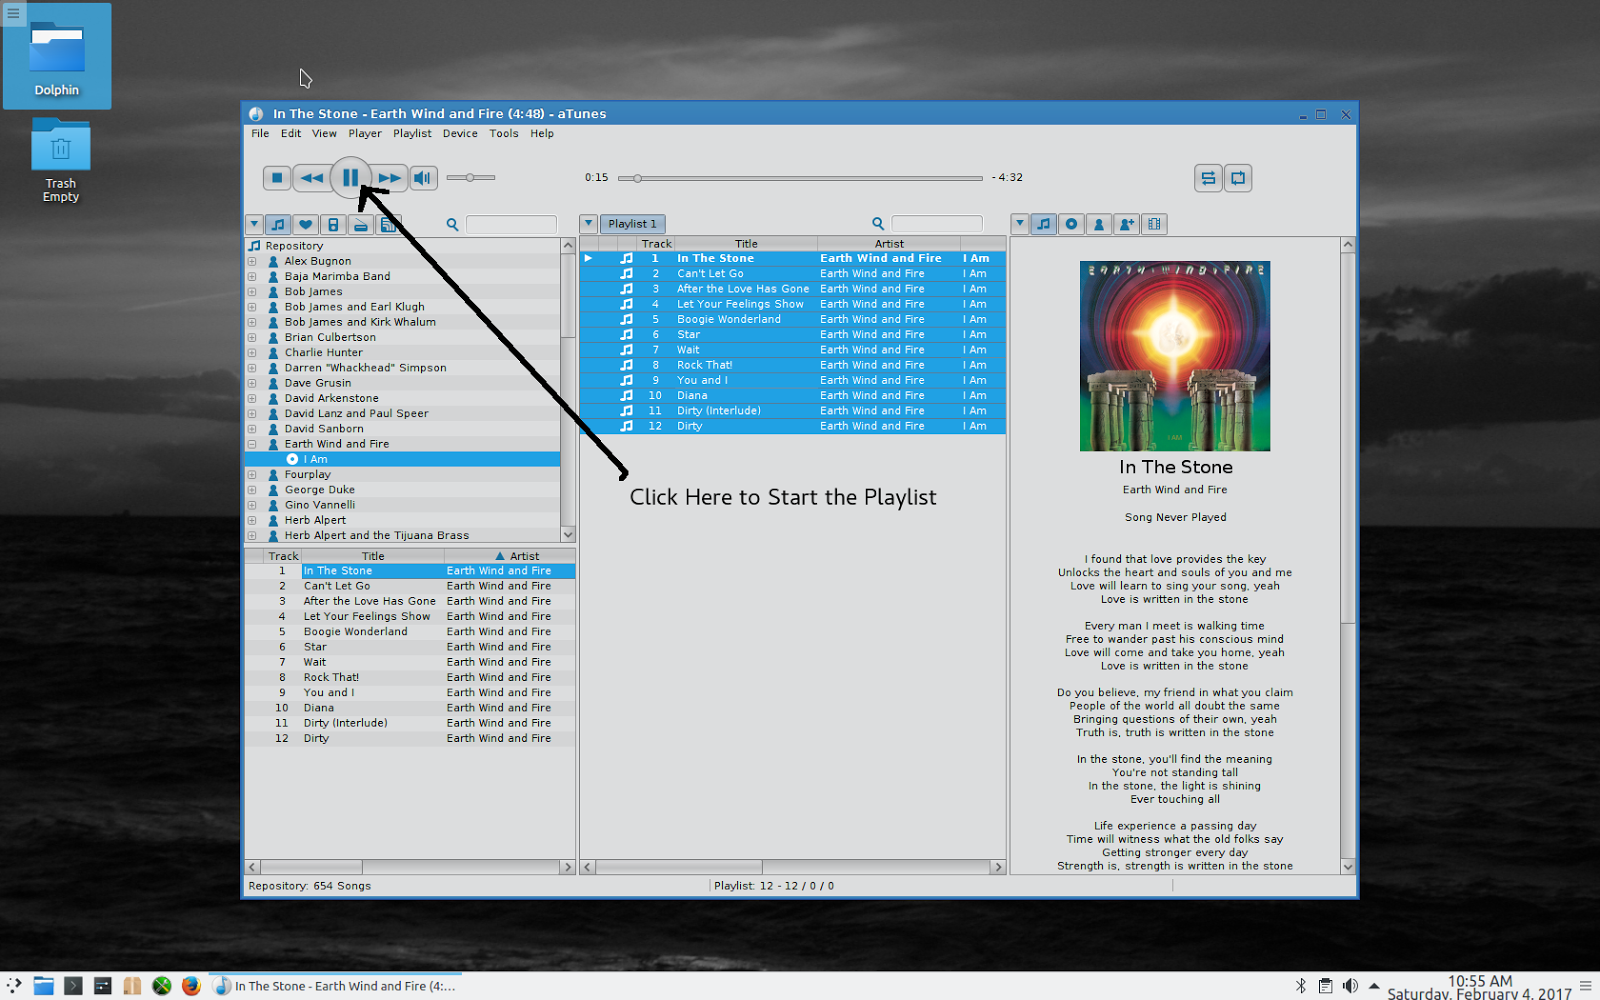Show the Repository music view
The width and height of the screenshot is (1600, 1000).
(279, 224)
